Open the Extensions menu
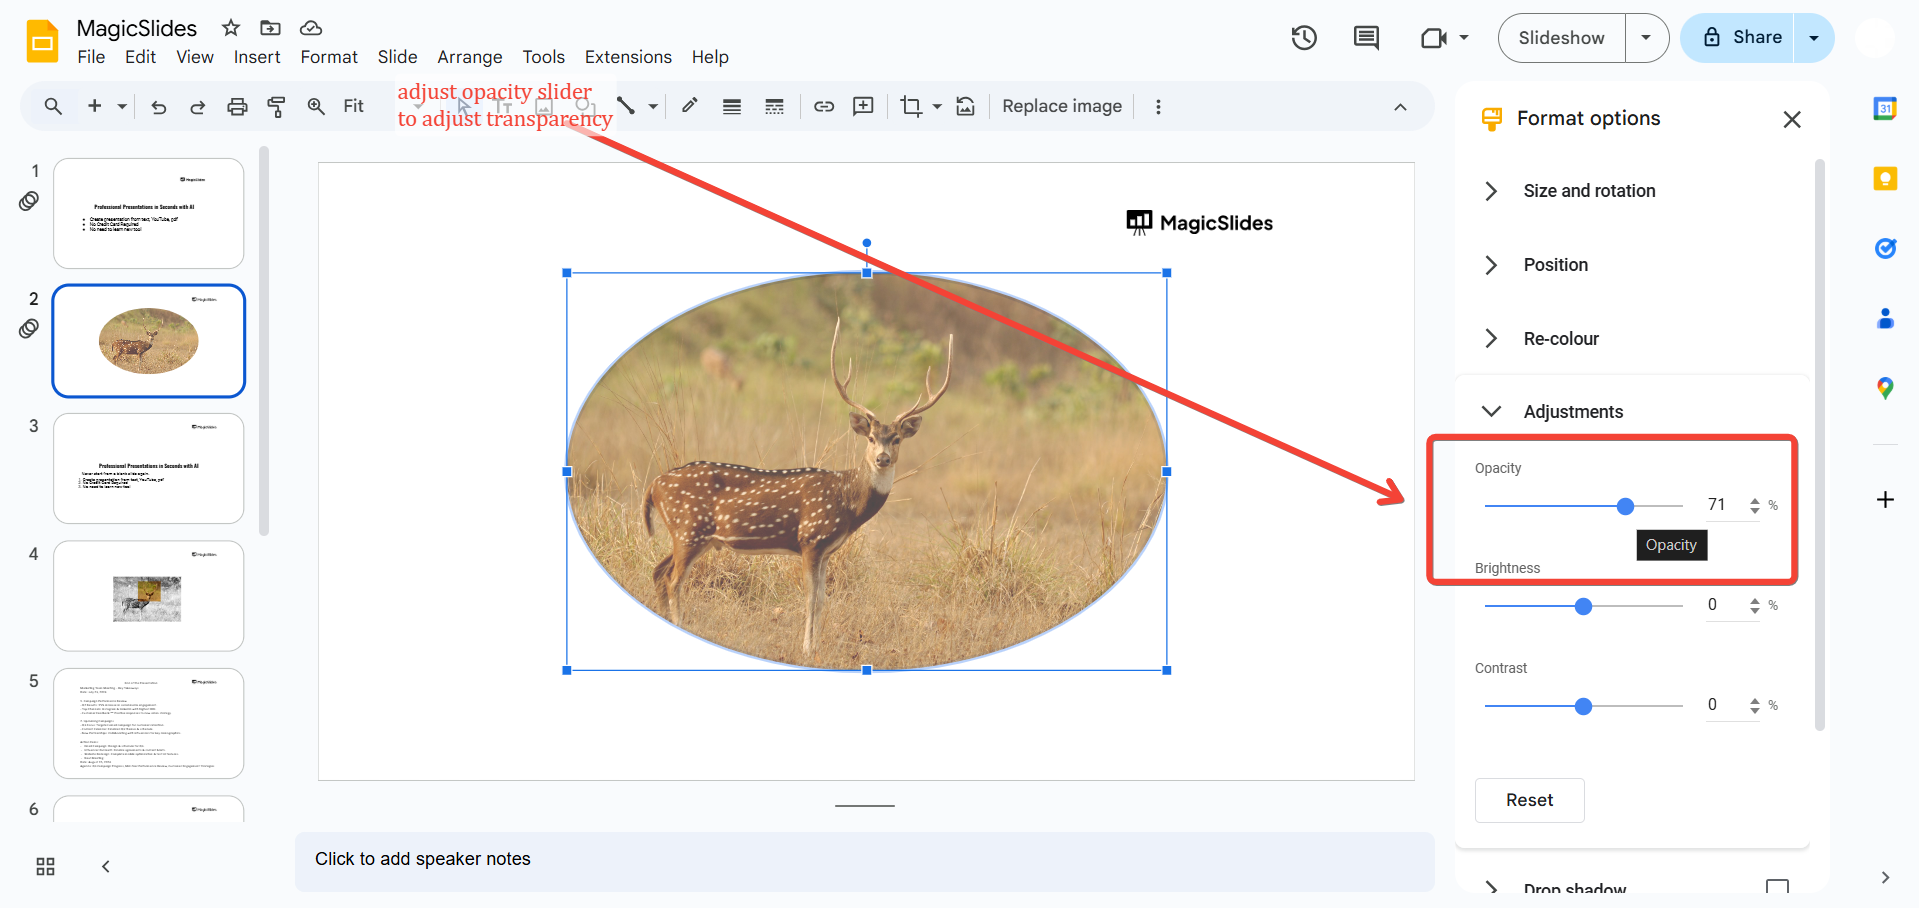 [628, 57]
